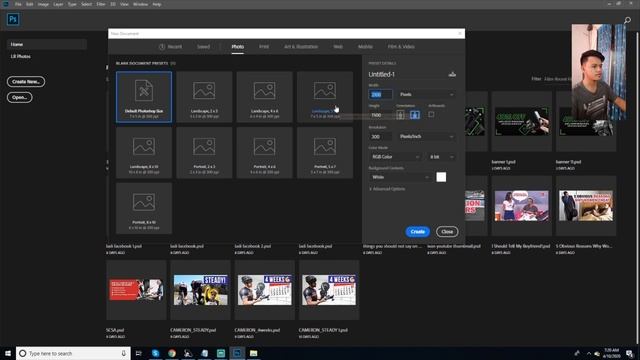Choose Portrait, 5 x 7 preset
This screenshot has height=360, width=640.
325,153
